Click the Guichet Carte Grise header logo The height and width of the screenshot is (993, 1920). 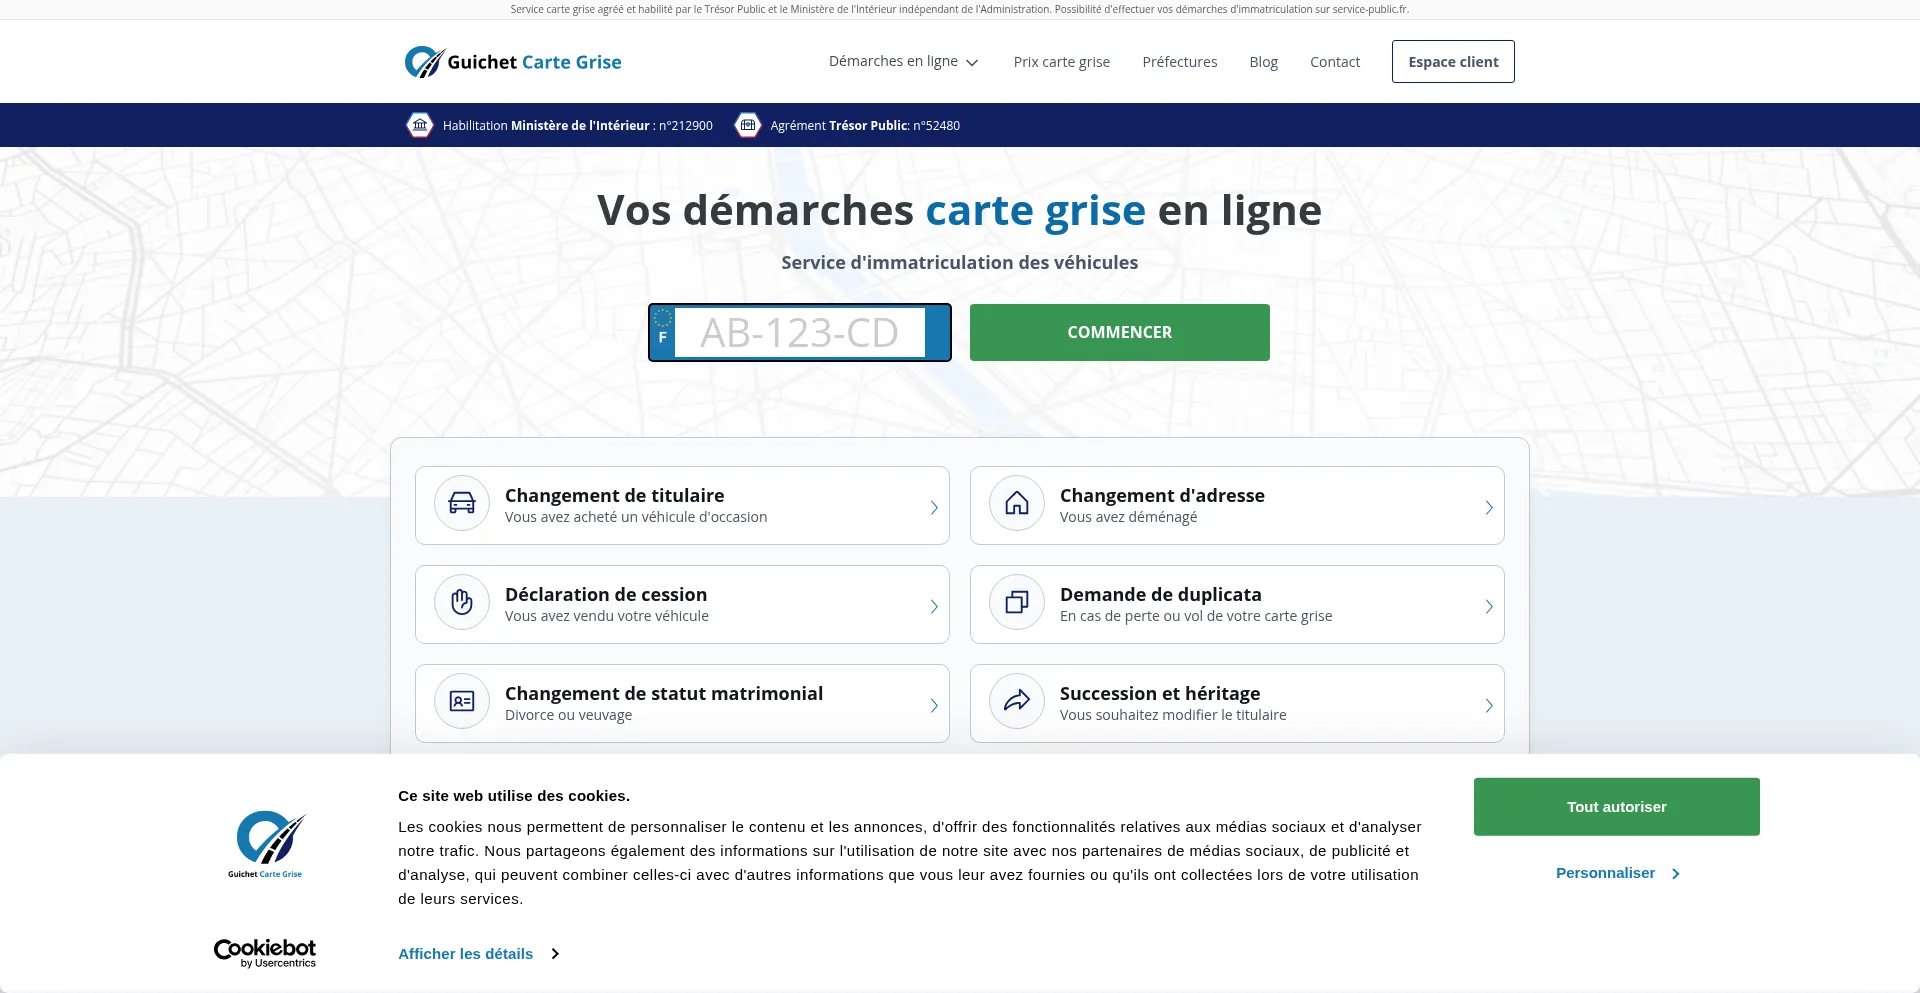(513, 62)
